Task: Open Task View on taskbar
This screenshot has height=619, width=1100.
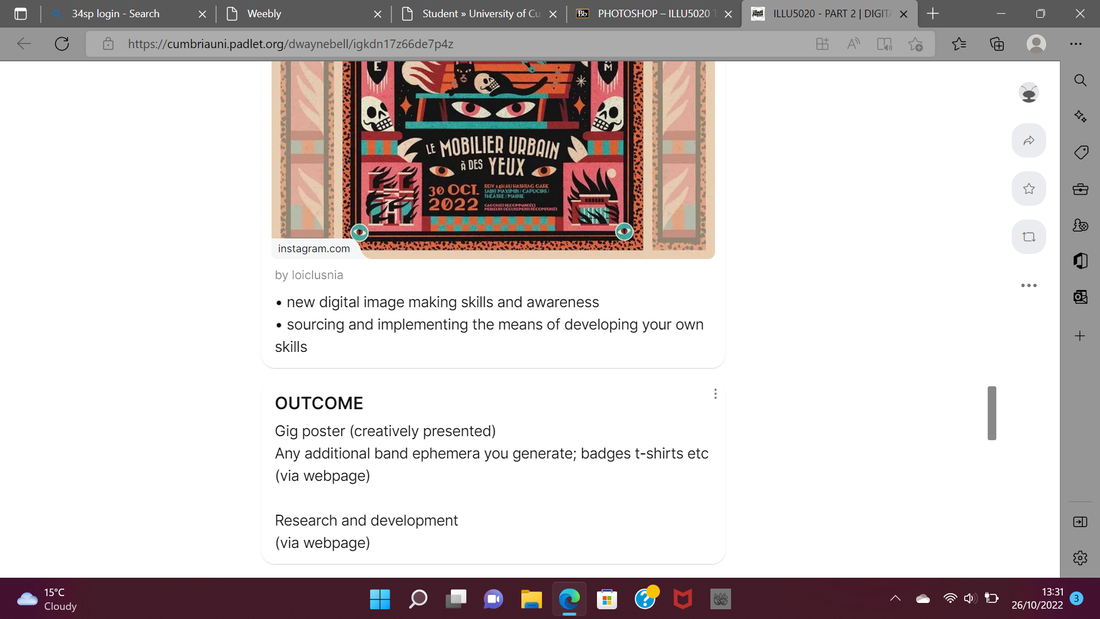Action: pyautogui.click(x=456, y=599)
